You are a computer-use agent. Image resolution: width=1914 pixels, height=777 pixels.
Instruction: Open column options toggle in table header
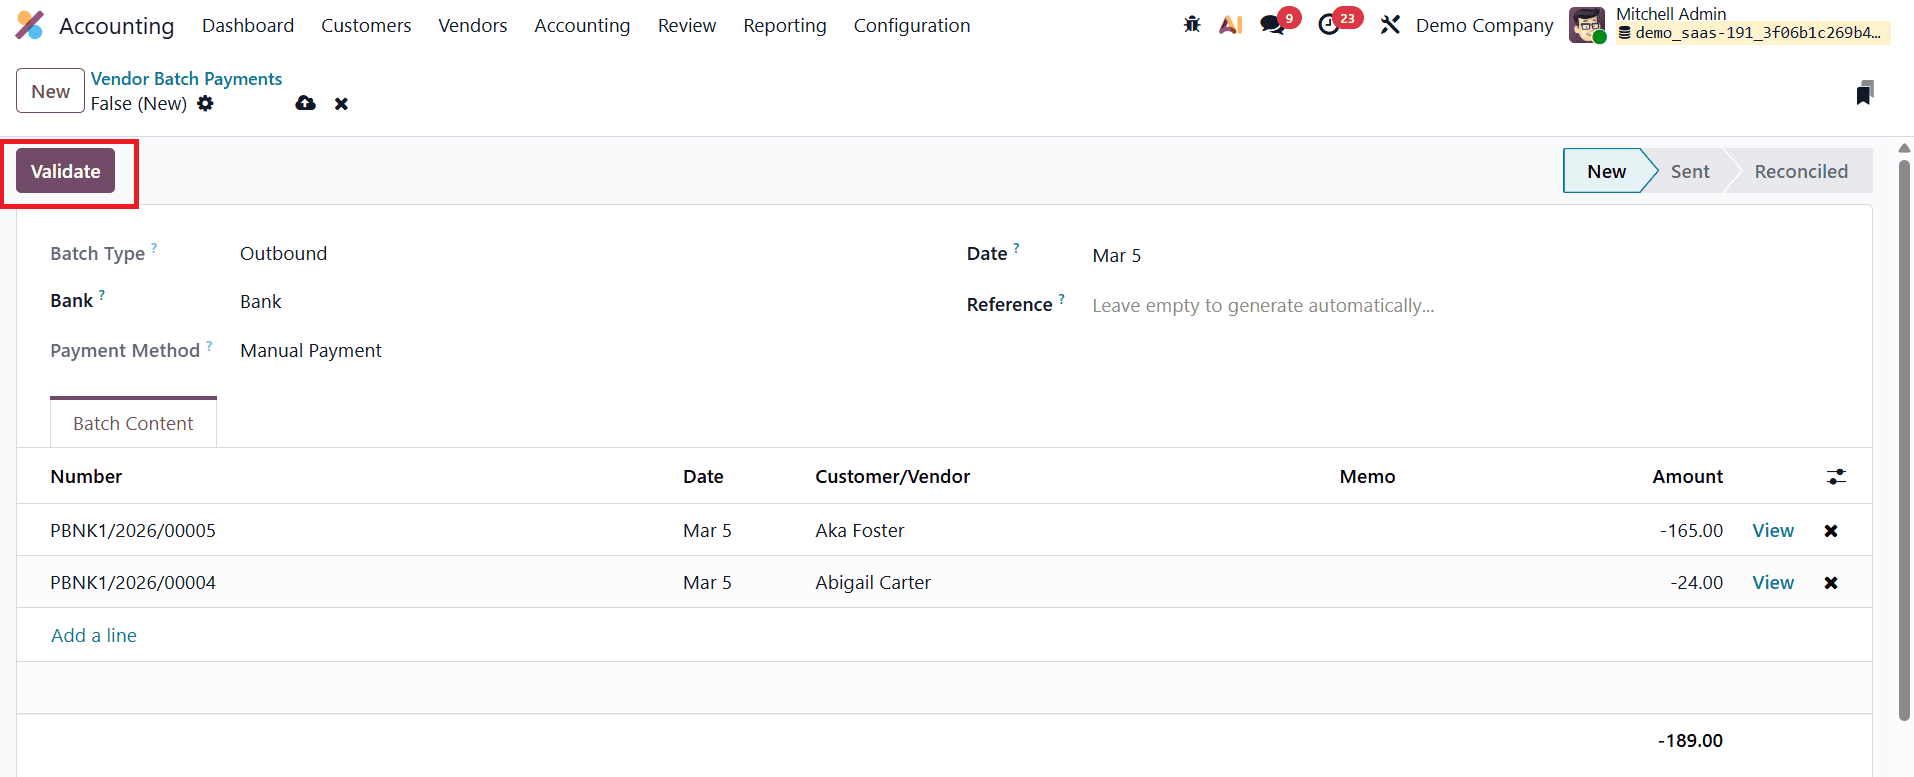click(1836, 477)
